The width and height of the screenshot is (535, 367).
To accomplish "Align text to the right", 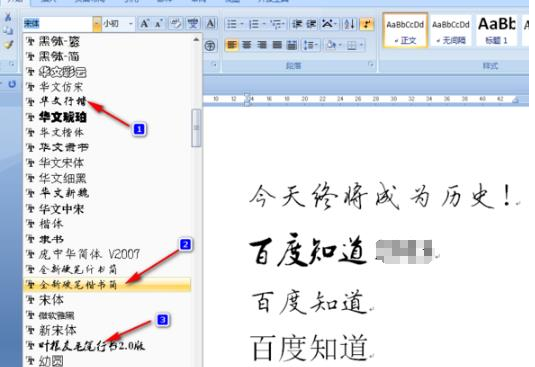I will (x=262, y=45).
